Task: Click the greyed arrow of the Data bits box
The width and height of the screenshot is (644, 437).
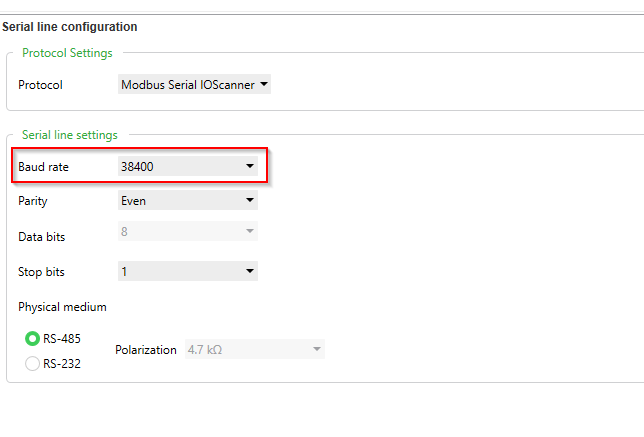Action: click(250, 231)
